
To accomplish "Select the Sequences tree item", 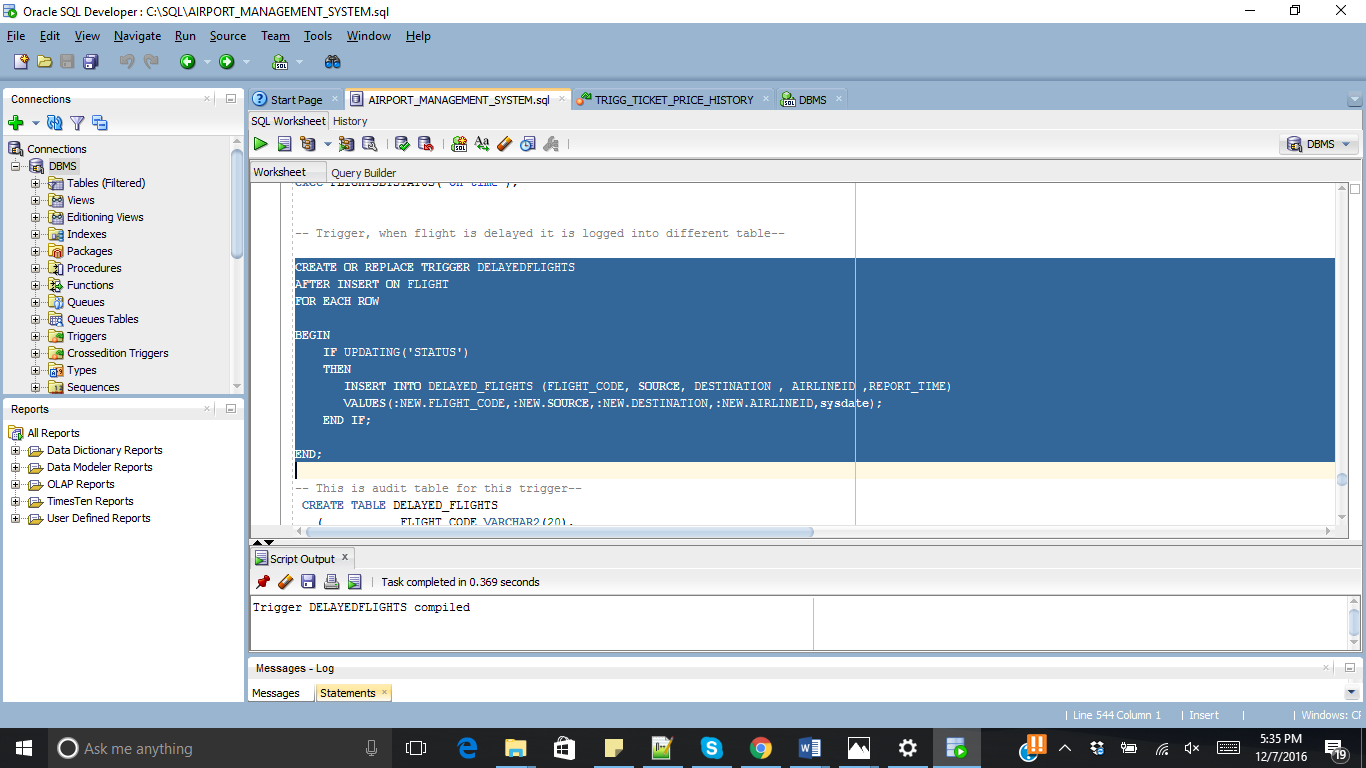I will [x=93, y=387].
